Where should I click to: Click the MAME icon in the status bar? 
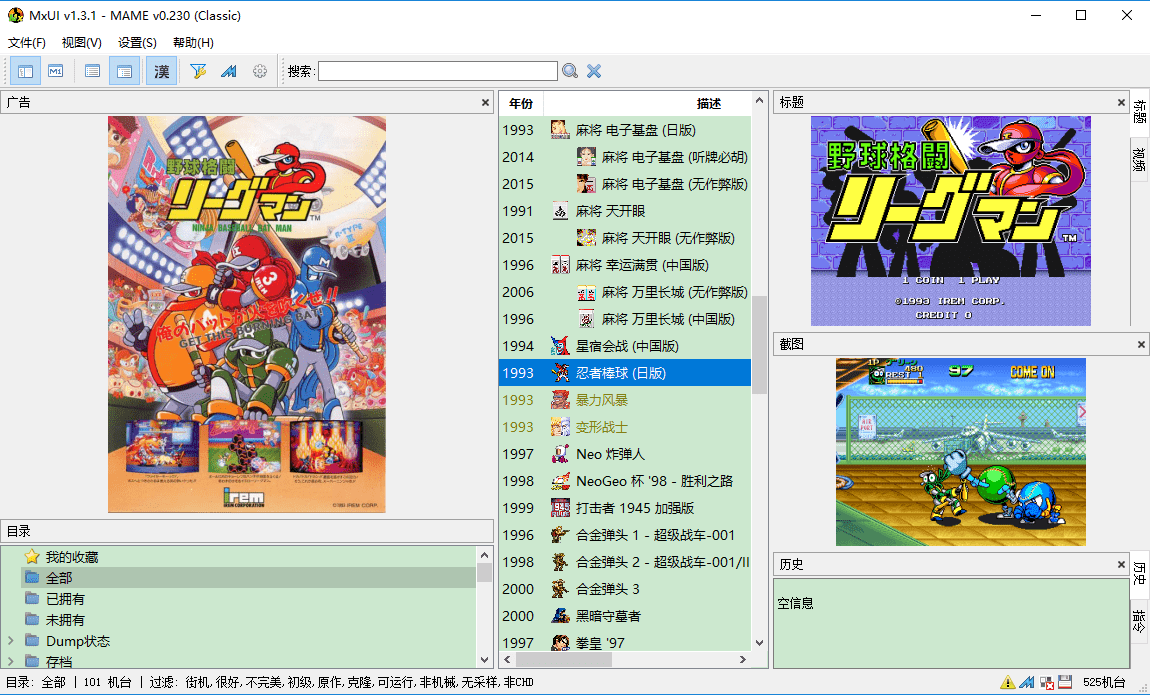[1026, 682]
